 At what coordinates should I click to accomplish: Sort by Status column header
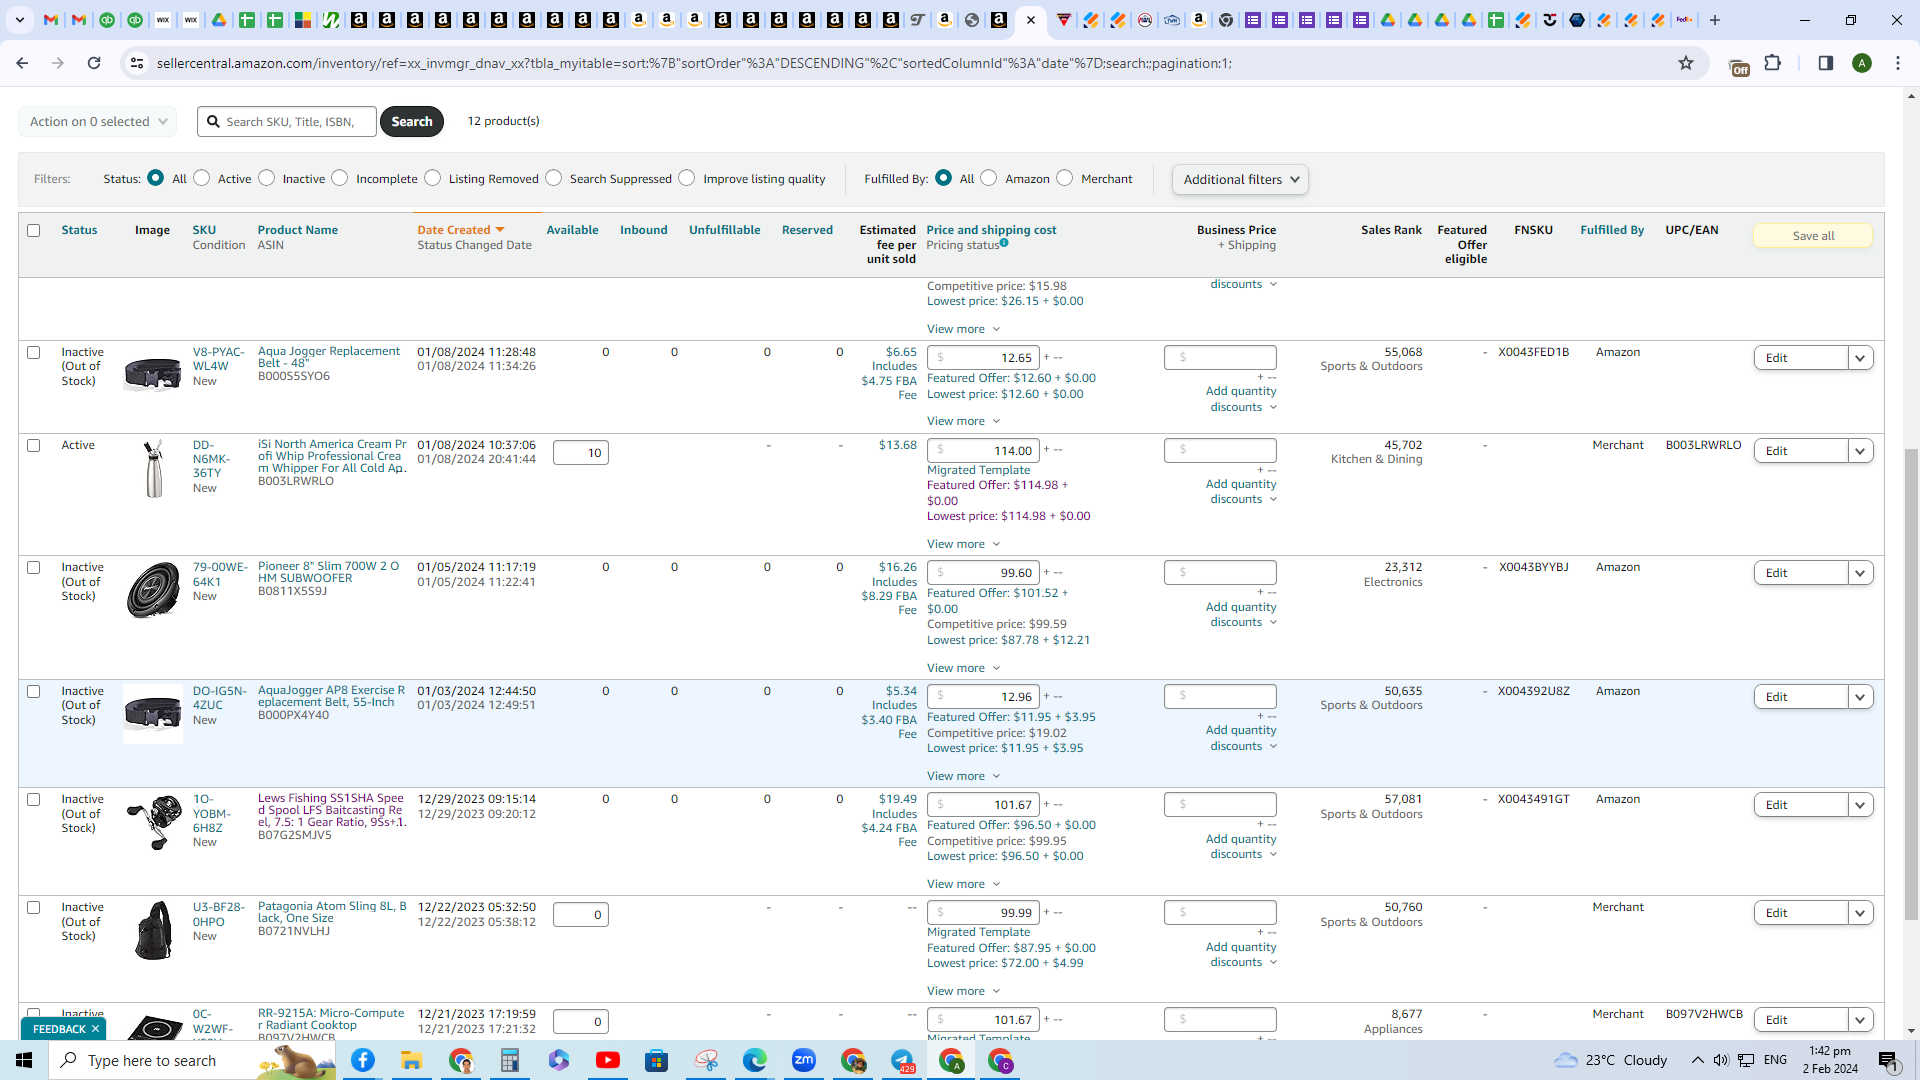79,230
